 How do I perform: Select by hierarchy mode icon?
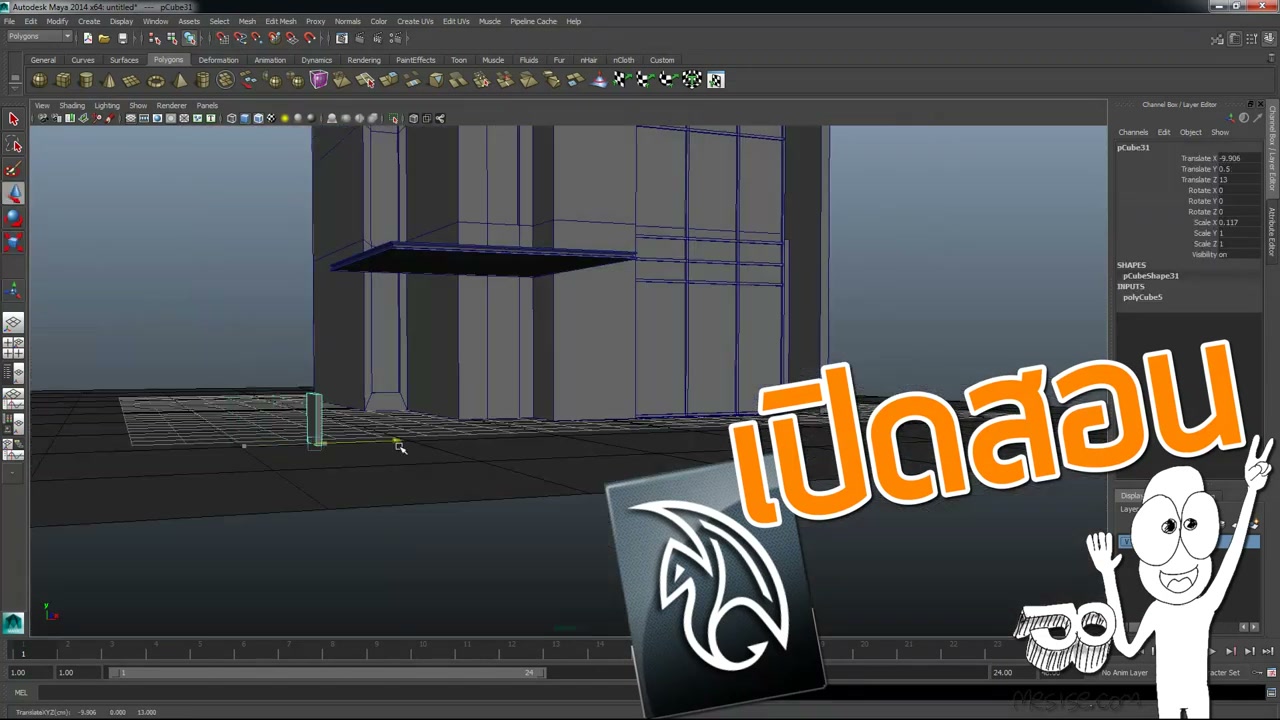155,38
